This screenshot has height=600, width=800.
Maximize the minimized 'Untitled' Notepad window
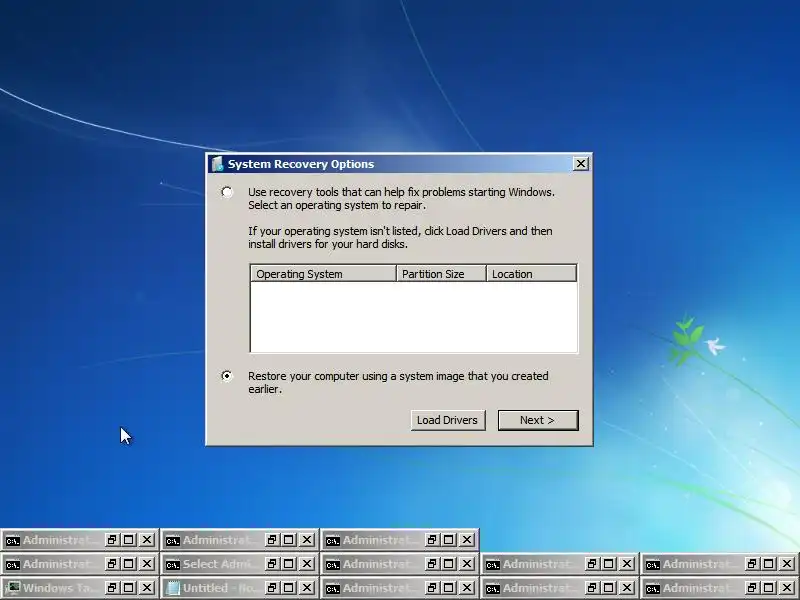tap(289, 588)
